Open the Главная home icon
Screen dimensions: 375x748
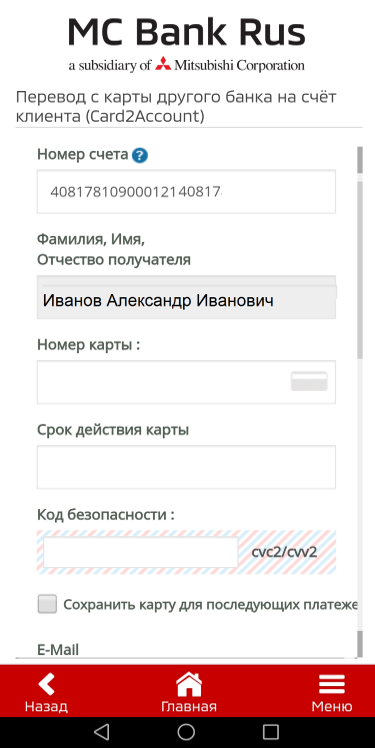pyautogui.click(x=189, y=685)
